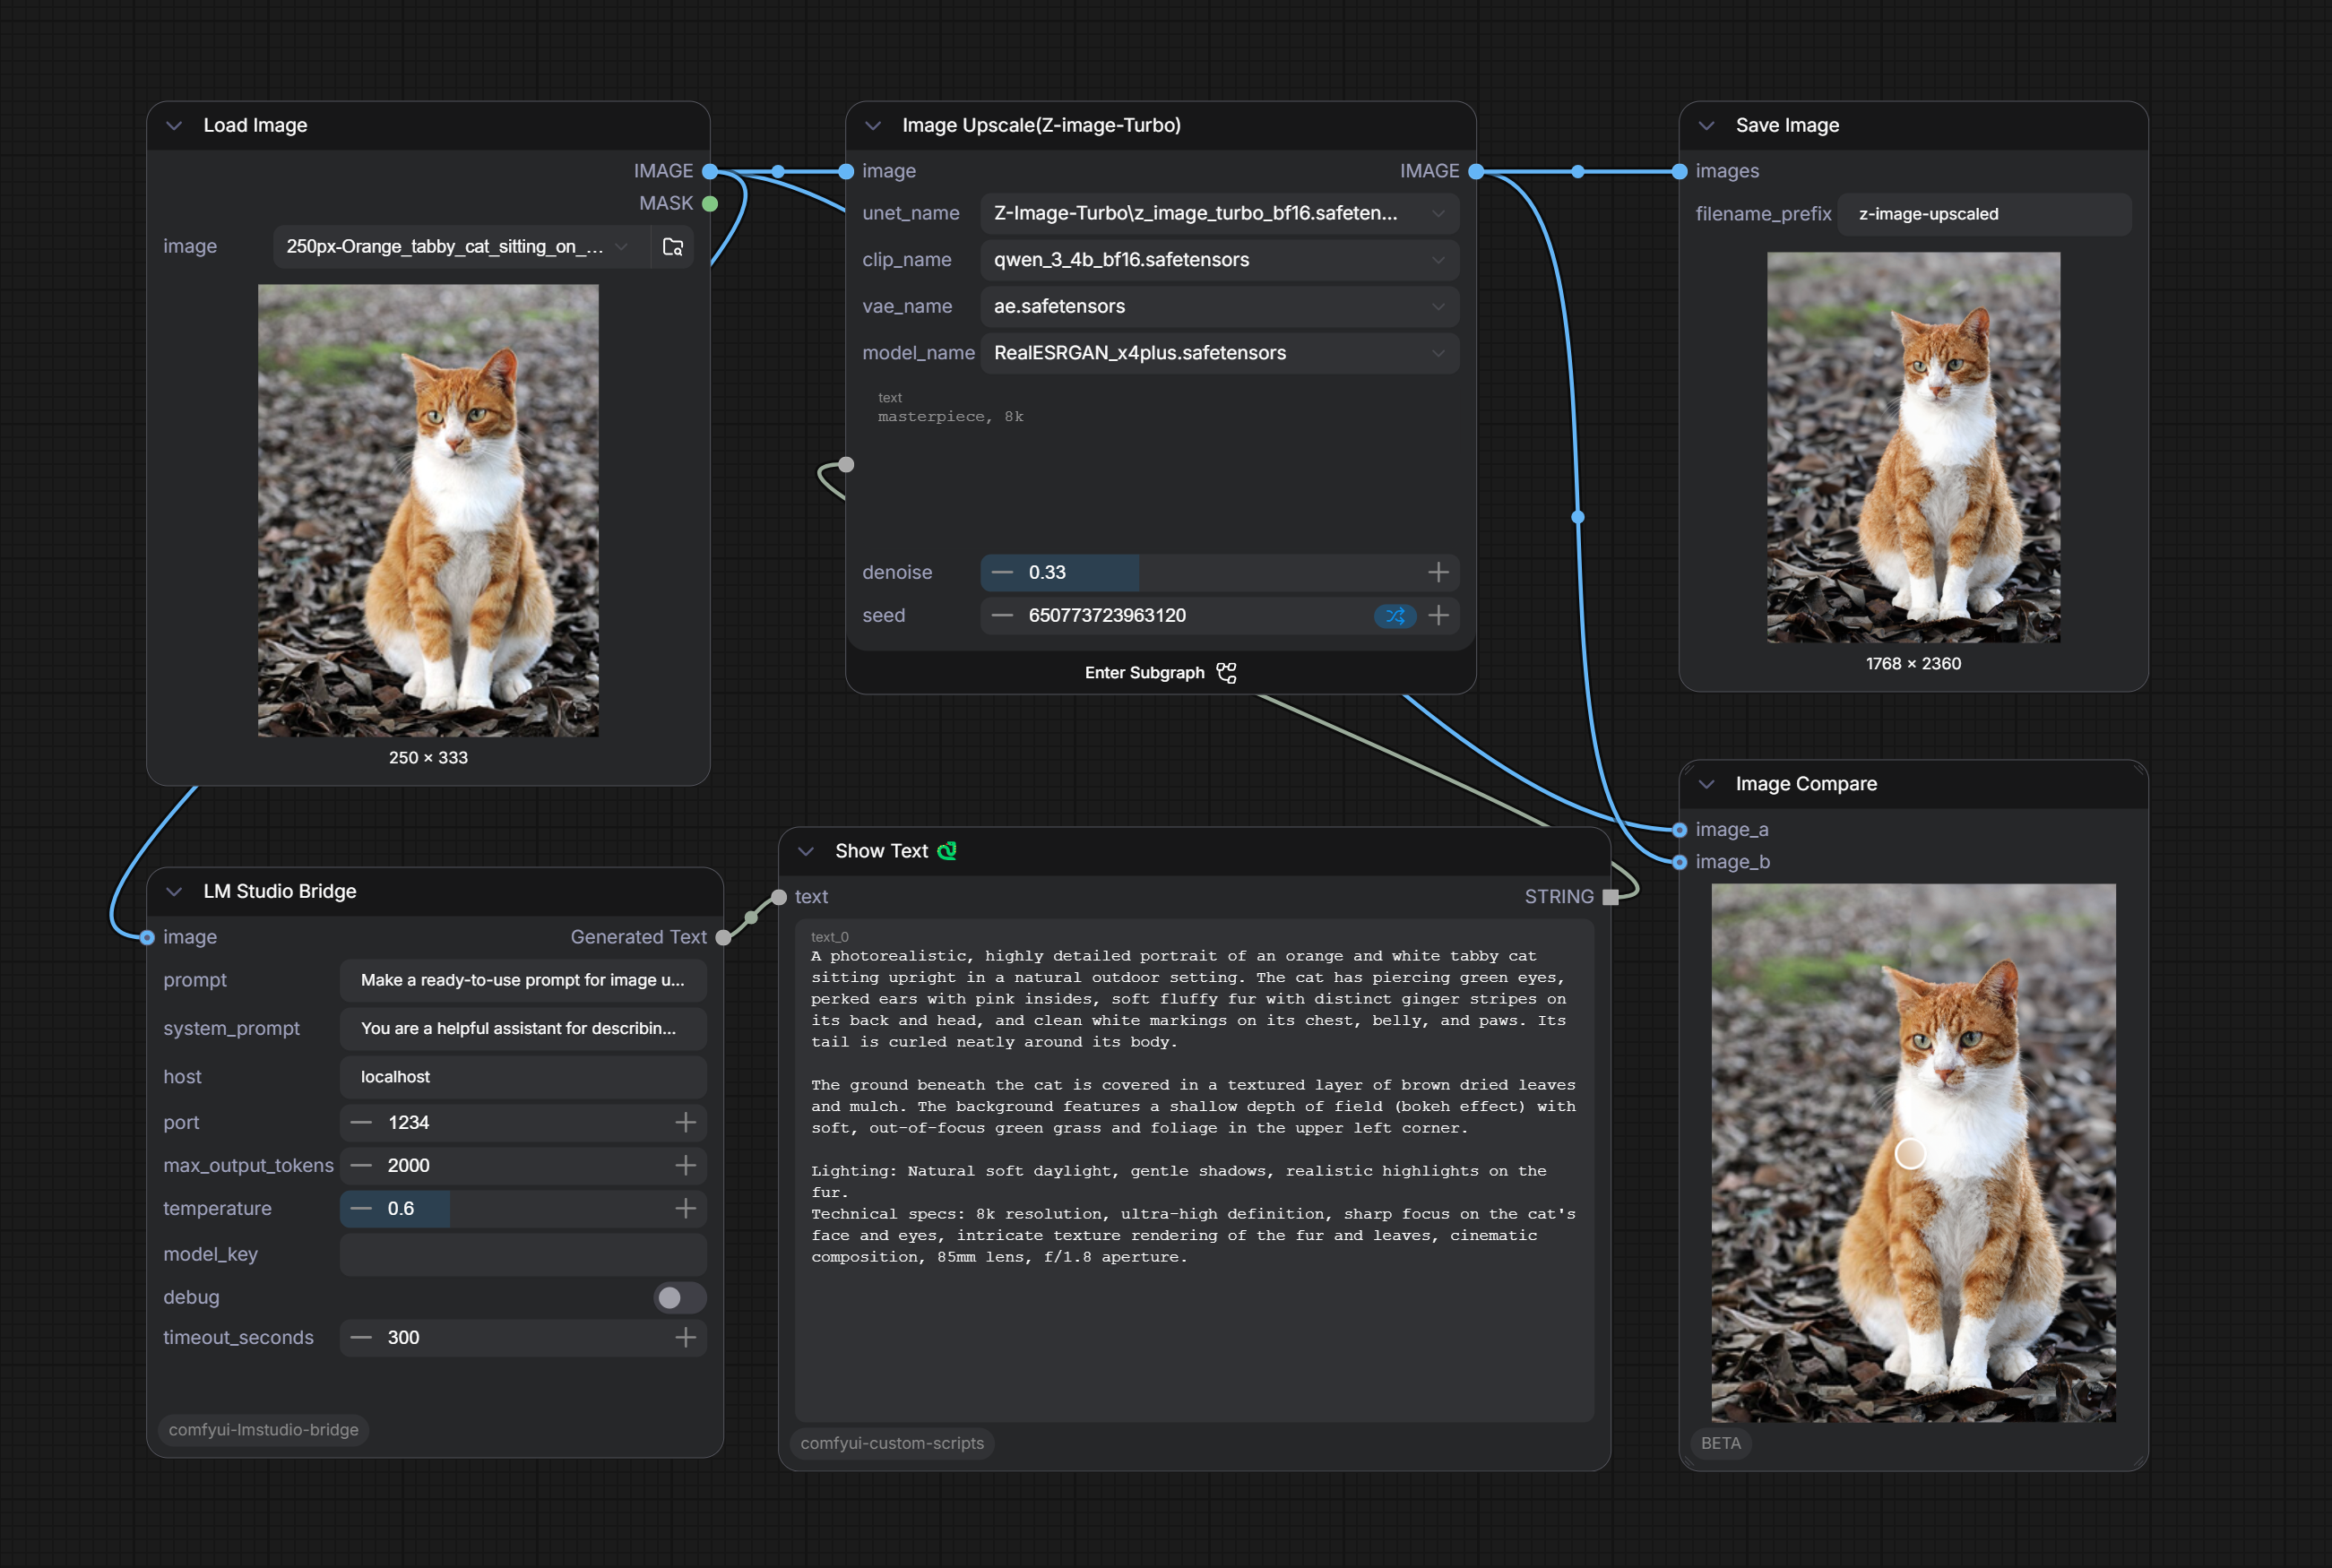The height and width of the screenshot is (1568, 2332).
Task: Increase the port value with plus
Action: [x=685, y=1123]
